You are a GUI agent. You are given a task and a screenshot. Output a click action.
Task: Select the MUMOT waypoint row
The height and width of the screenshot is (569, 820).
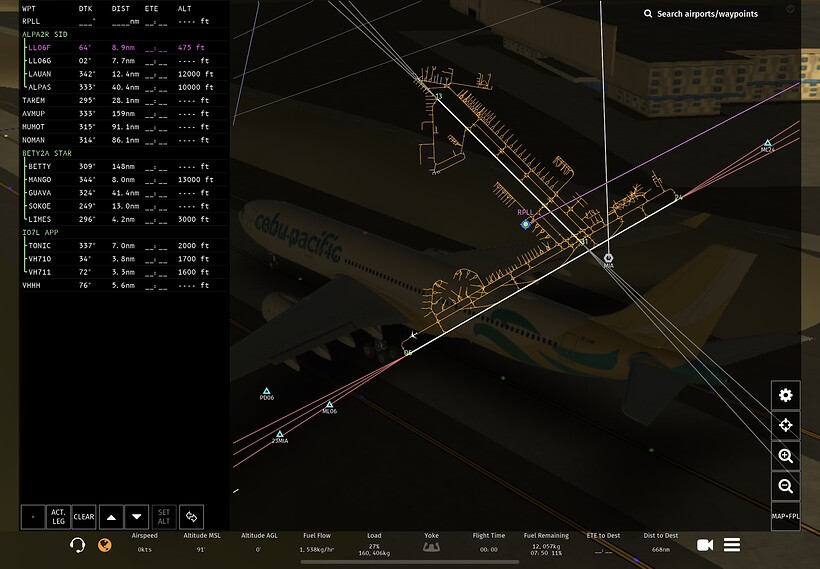[124, 127]
